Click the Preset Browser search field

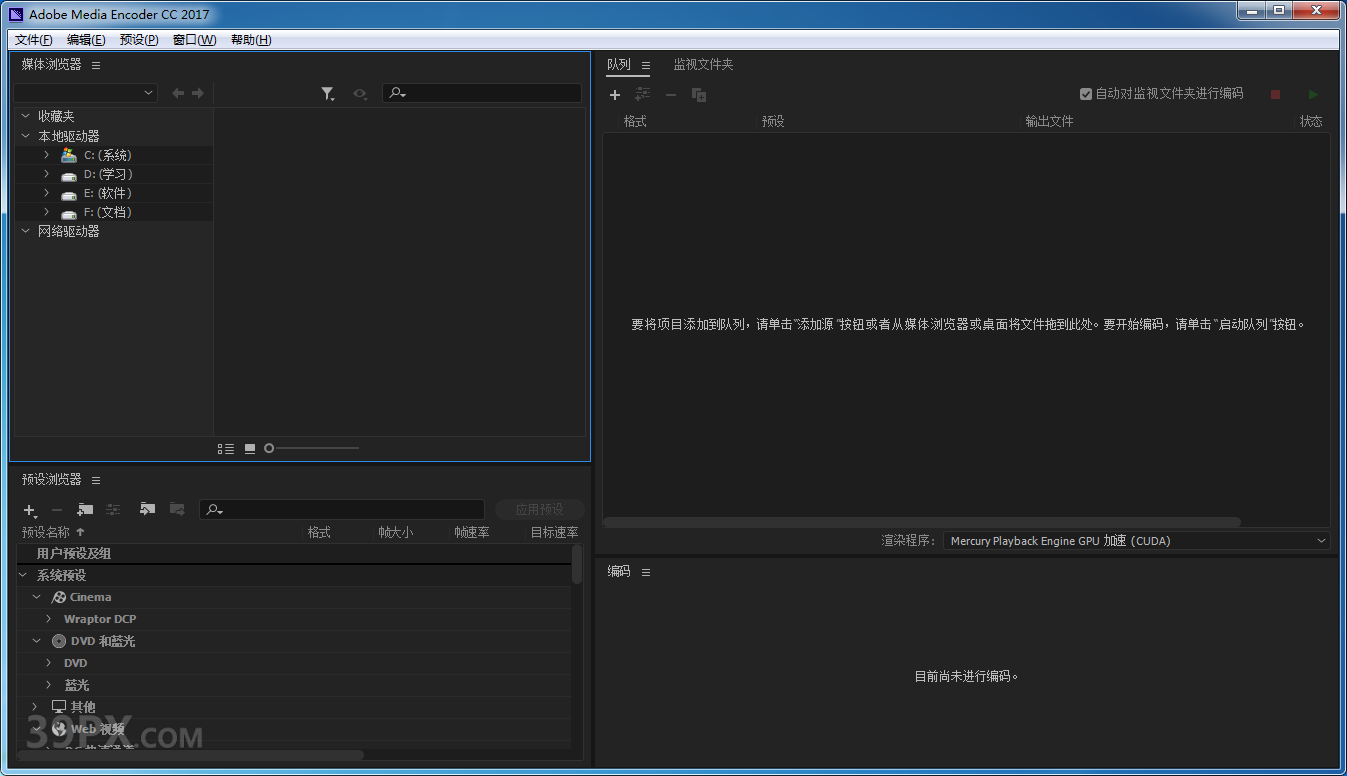tap(342, 510)
